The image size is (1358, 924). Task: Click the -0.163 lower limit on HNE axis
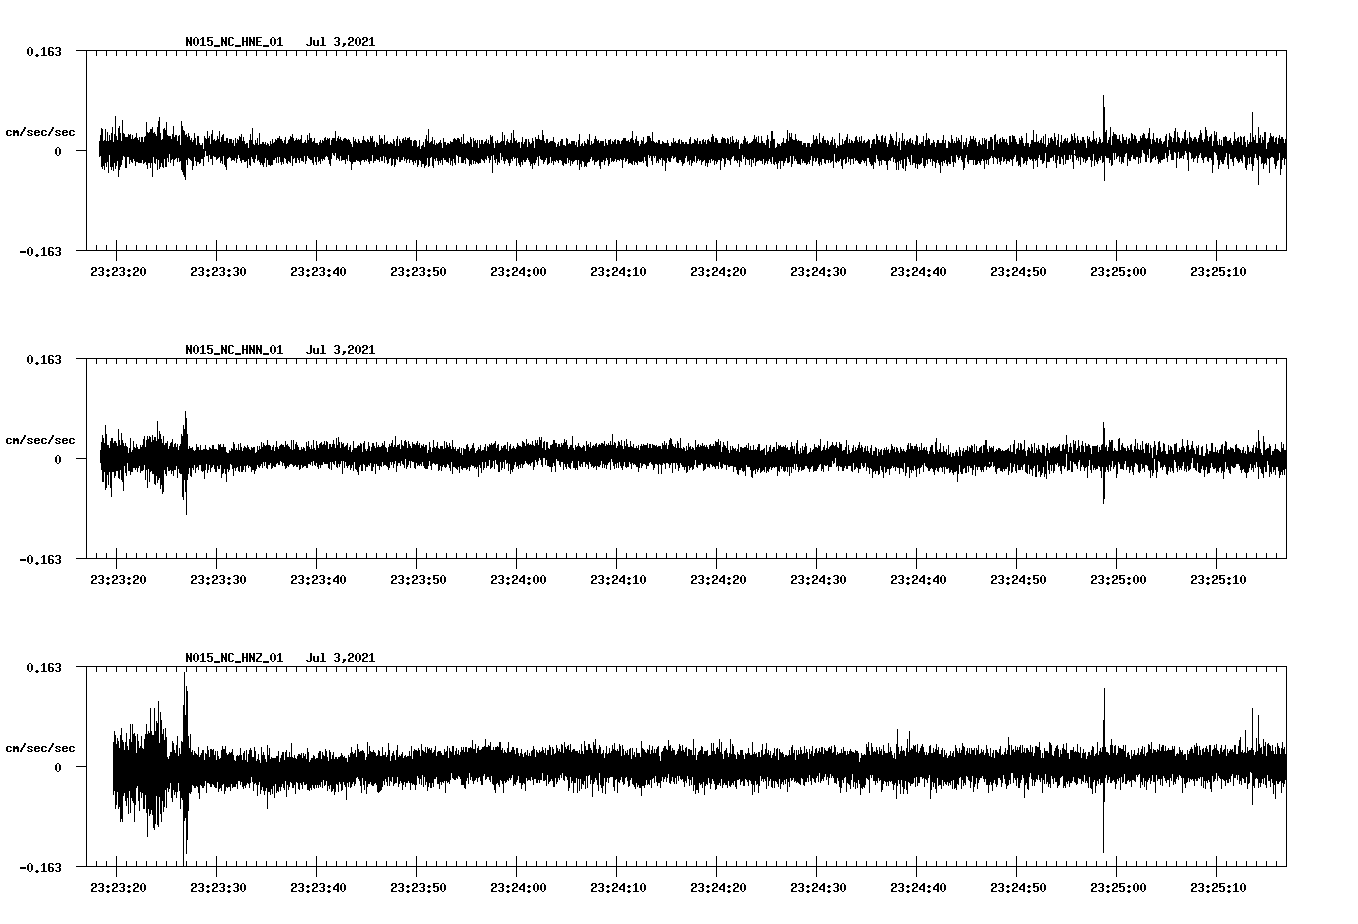coord(40,251)
